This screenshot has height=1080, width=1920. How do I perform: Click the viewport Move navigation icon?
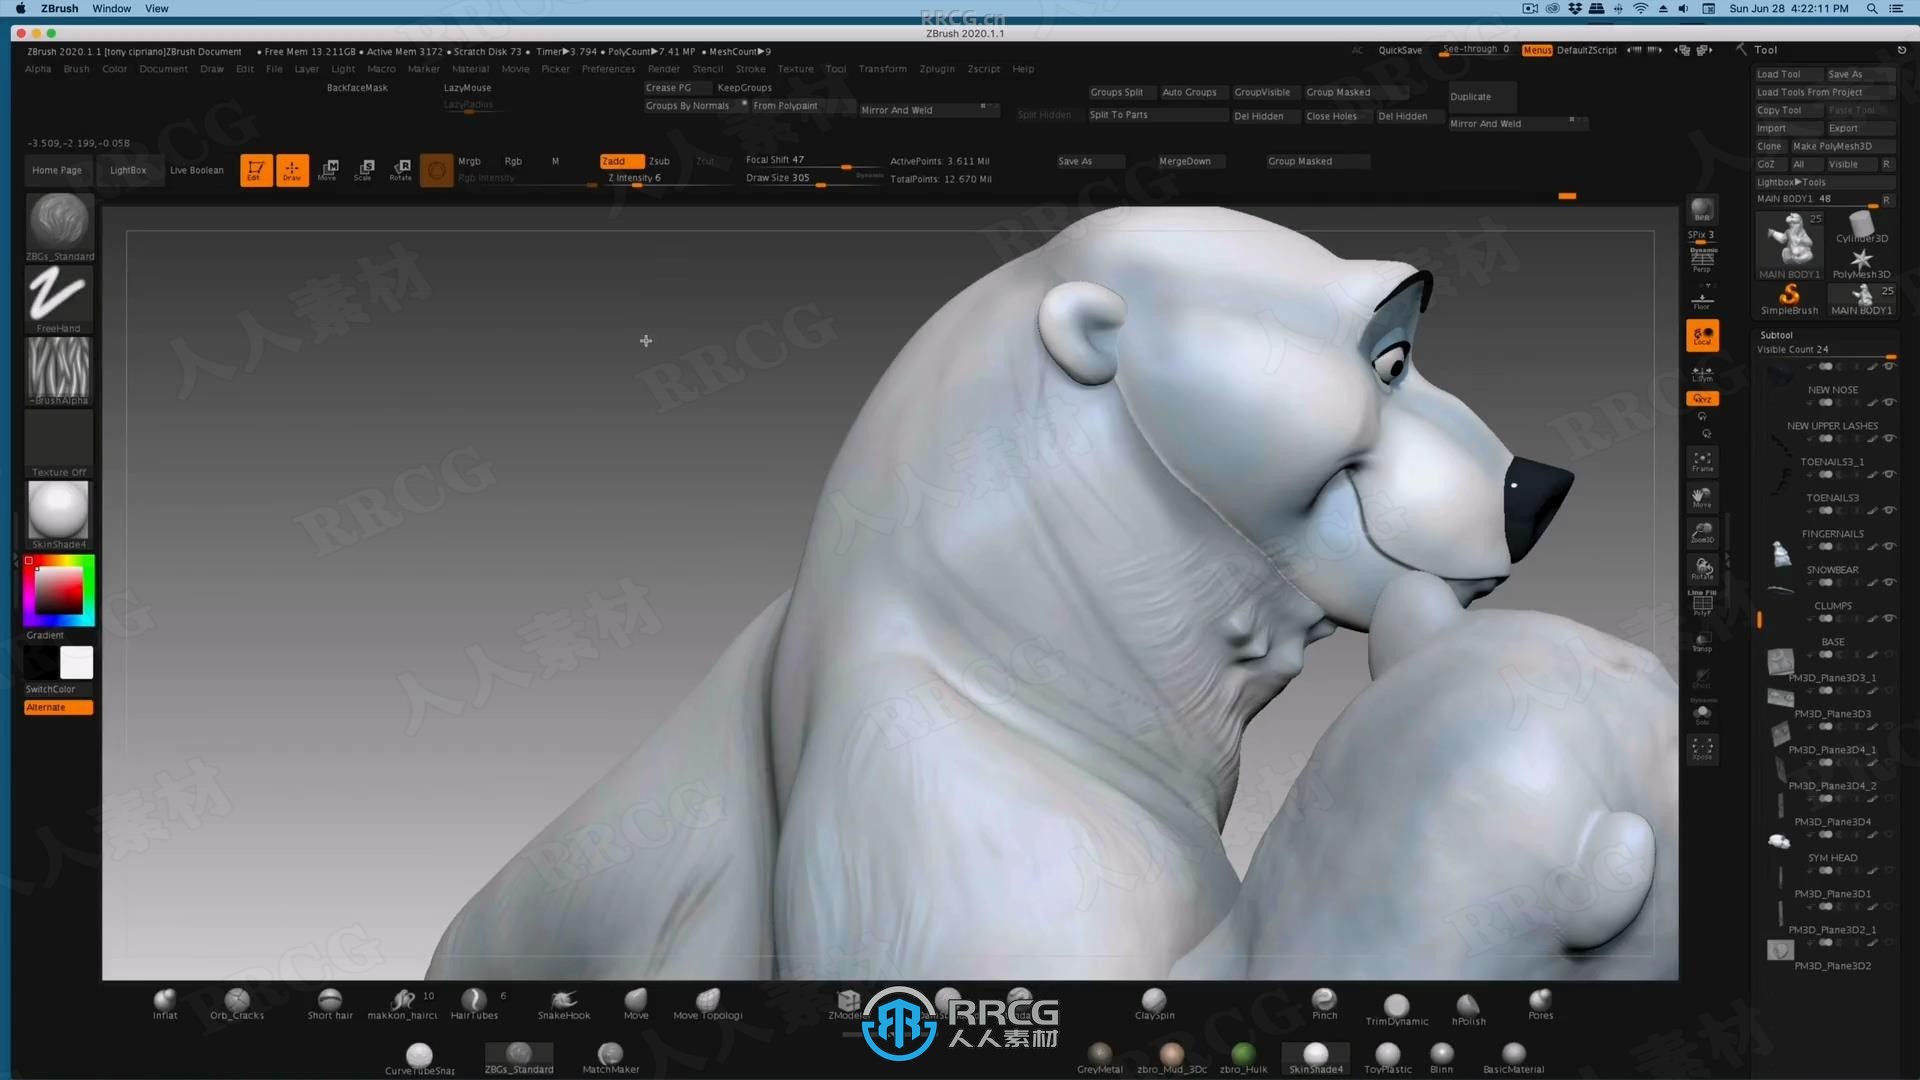[1702, 497]
